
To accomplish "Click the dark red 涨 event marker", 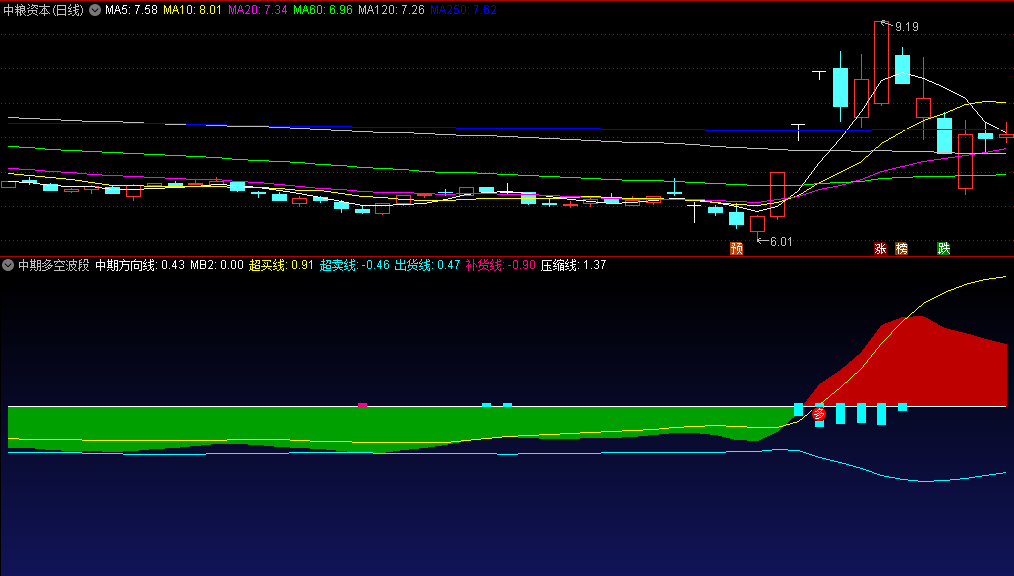I will pyautogui.click(x=880, y=248).
